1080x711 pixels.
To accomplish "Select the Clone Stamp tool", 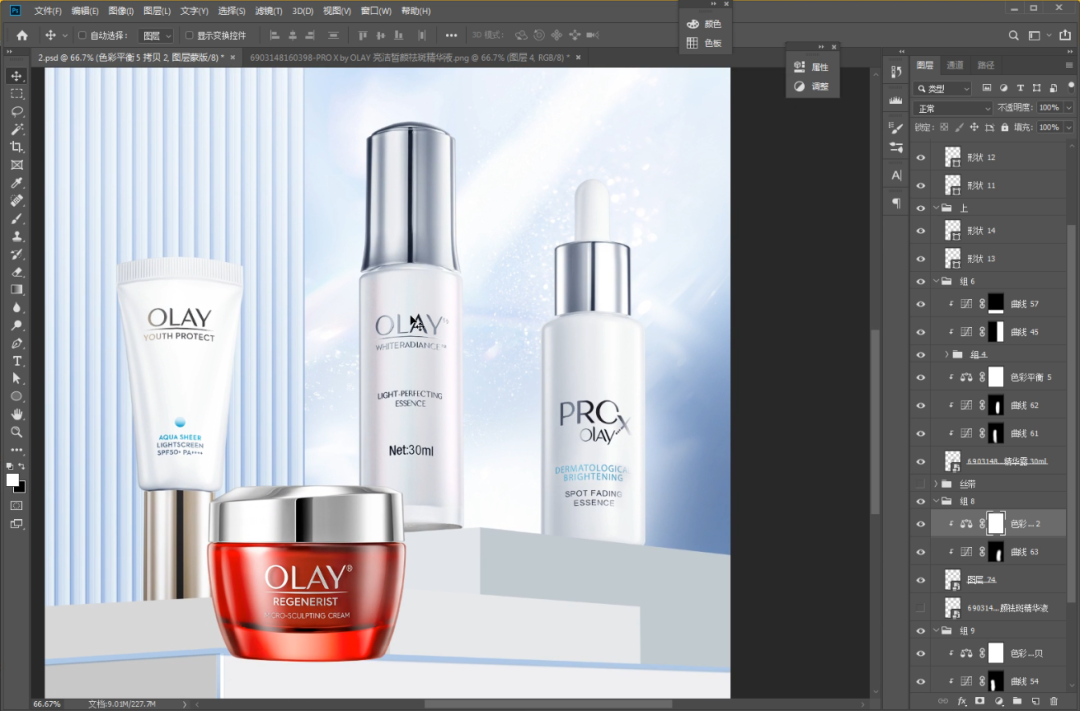I will point(17,237).
